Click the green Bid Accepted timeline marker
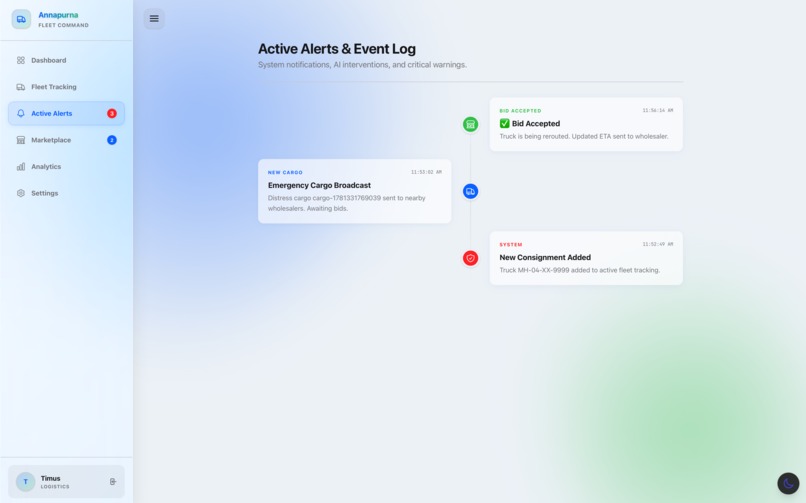Screen dimensions: 806x503 [470, 124]
